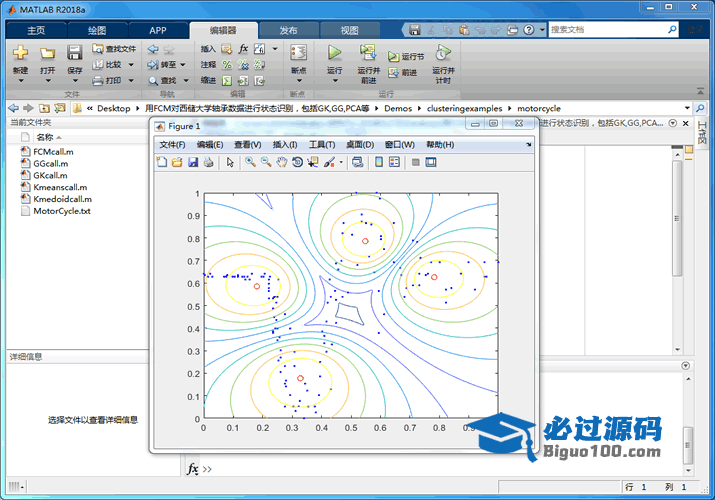
Task: Open the Breakpoints (断点) menu
Action: click(299, 64)
